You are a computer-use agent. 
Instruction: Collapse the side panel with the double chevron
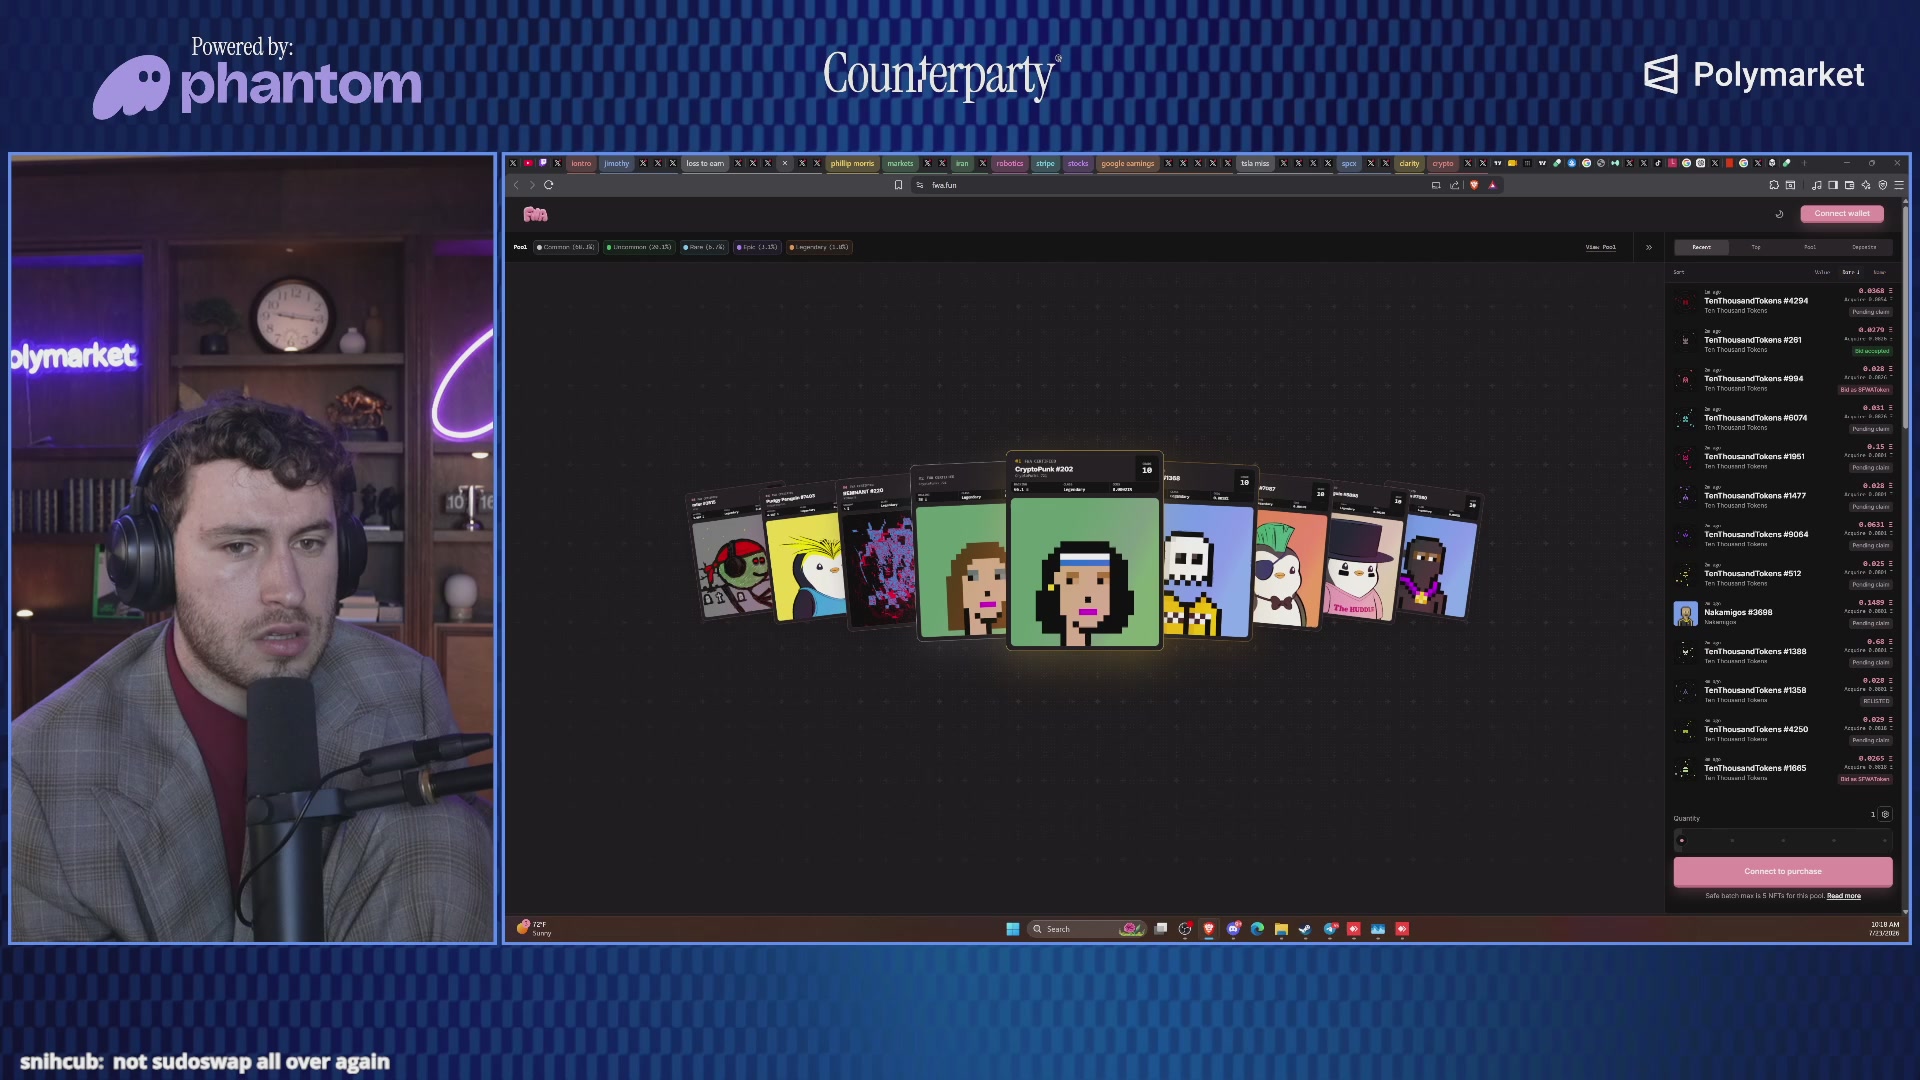coord(1649,247)
